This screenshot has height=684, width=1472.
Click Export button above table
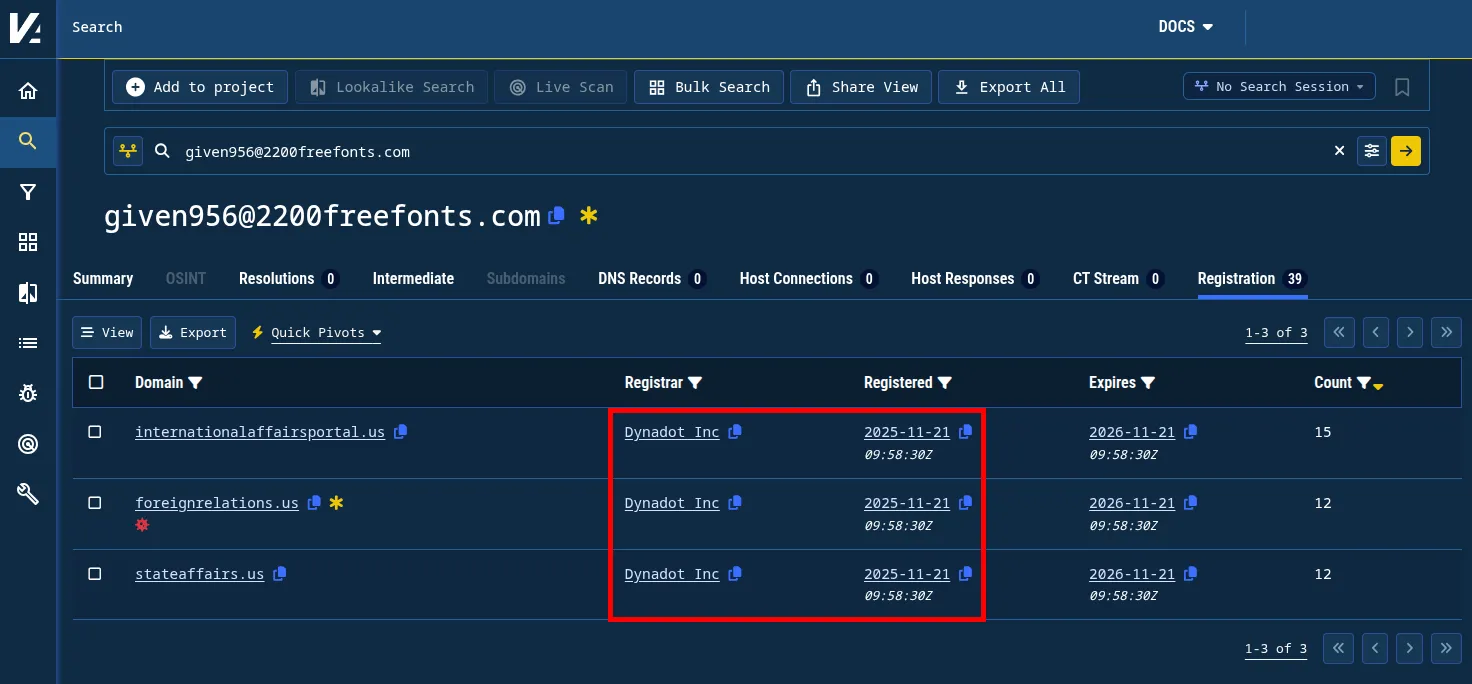(193, 333)
